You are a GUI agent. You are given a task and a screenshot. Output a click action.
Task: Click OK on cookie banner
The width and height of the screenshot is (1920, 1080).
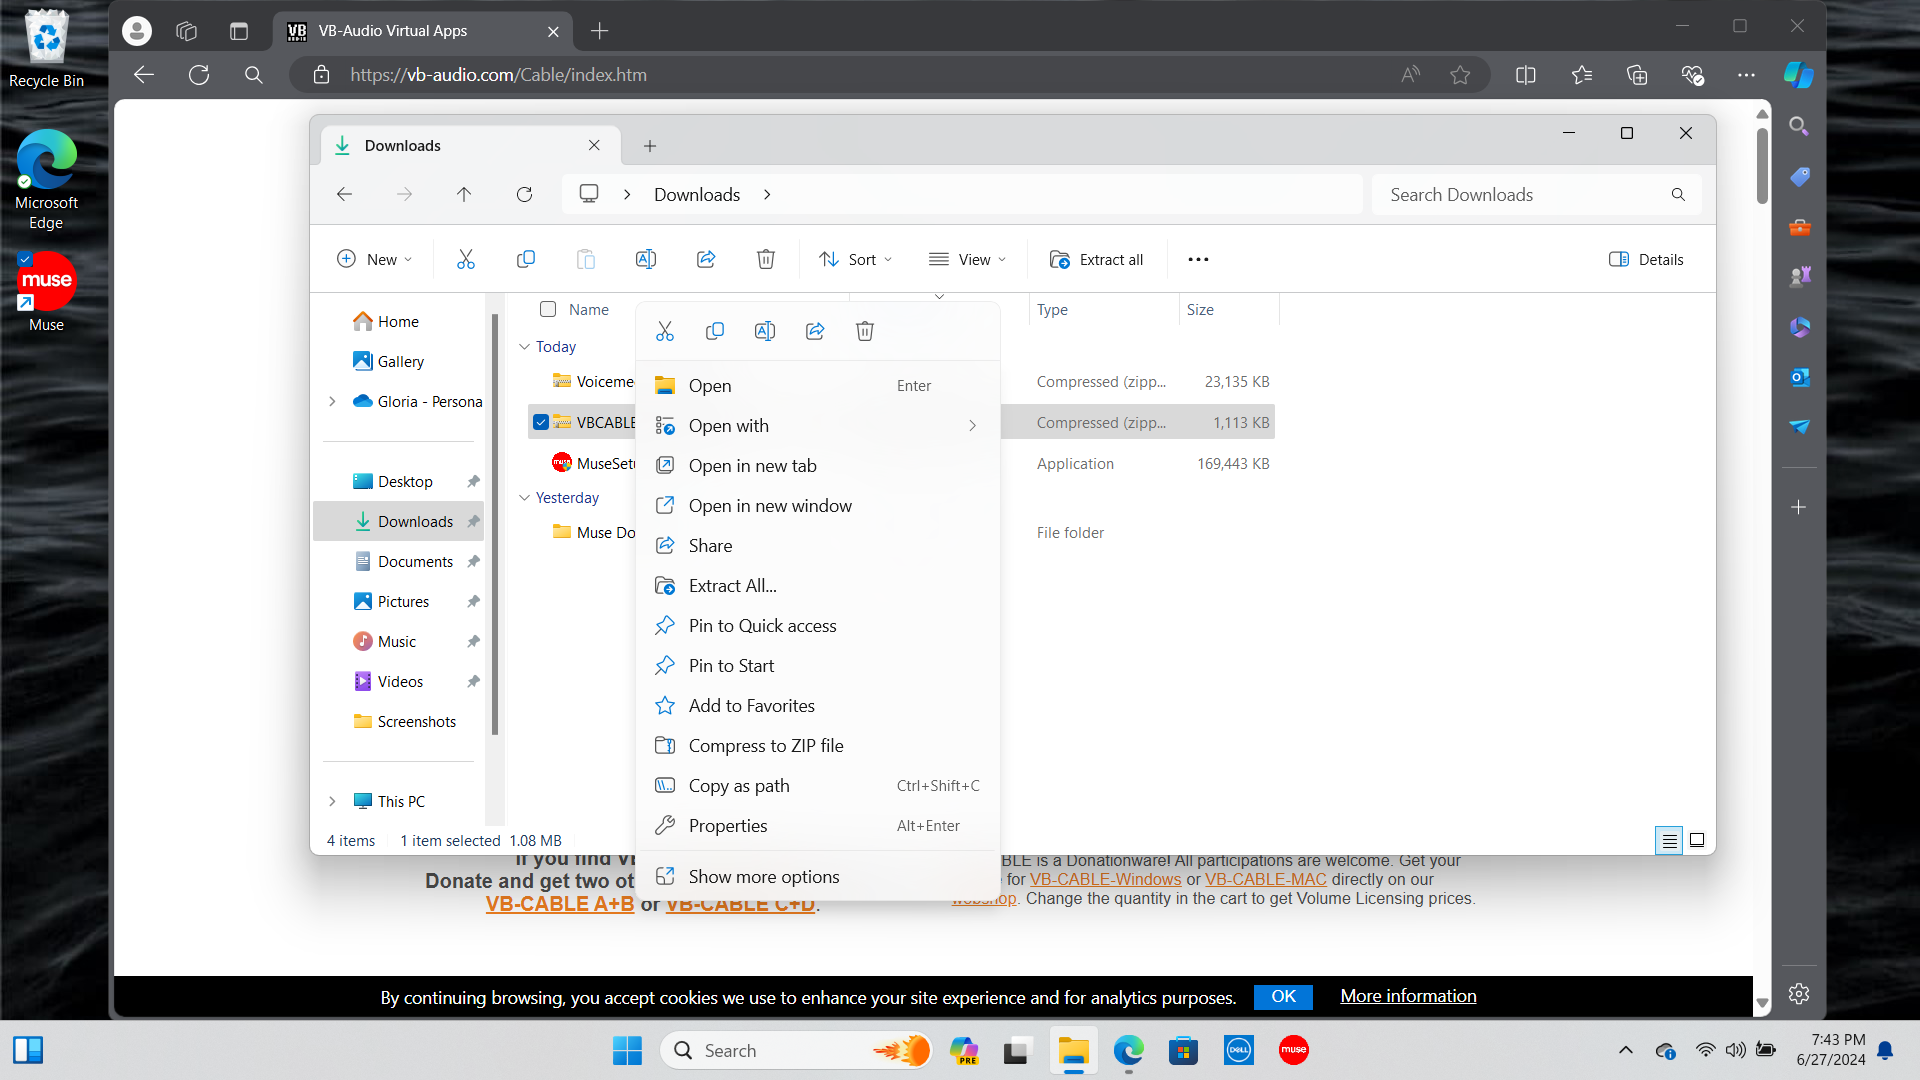tap(1283, 997)
